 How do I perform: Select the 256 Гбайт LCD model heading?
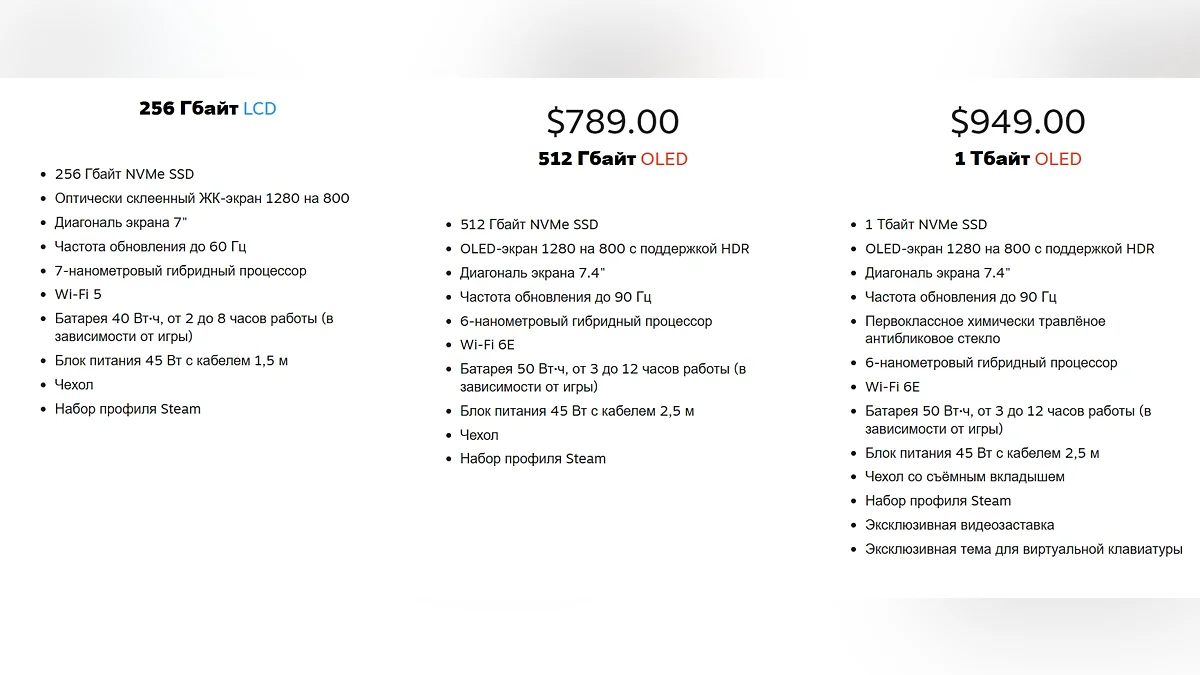click(x=208, y=108)
